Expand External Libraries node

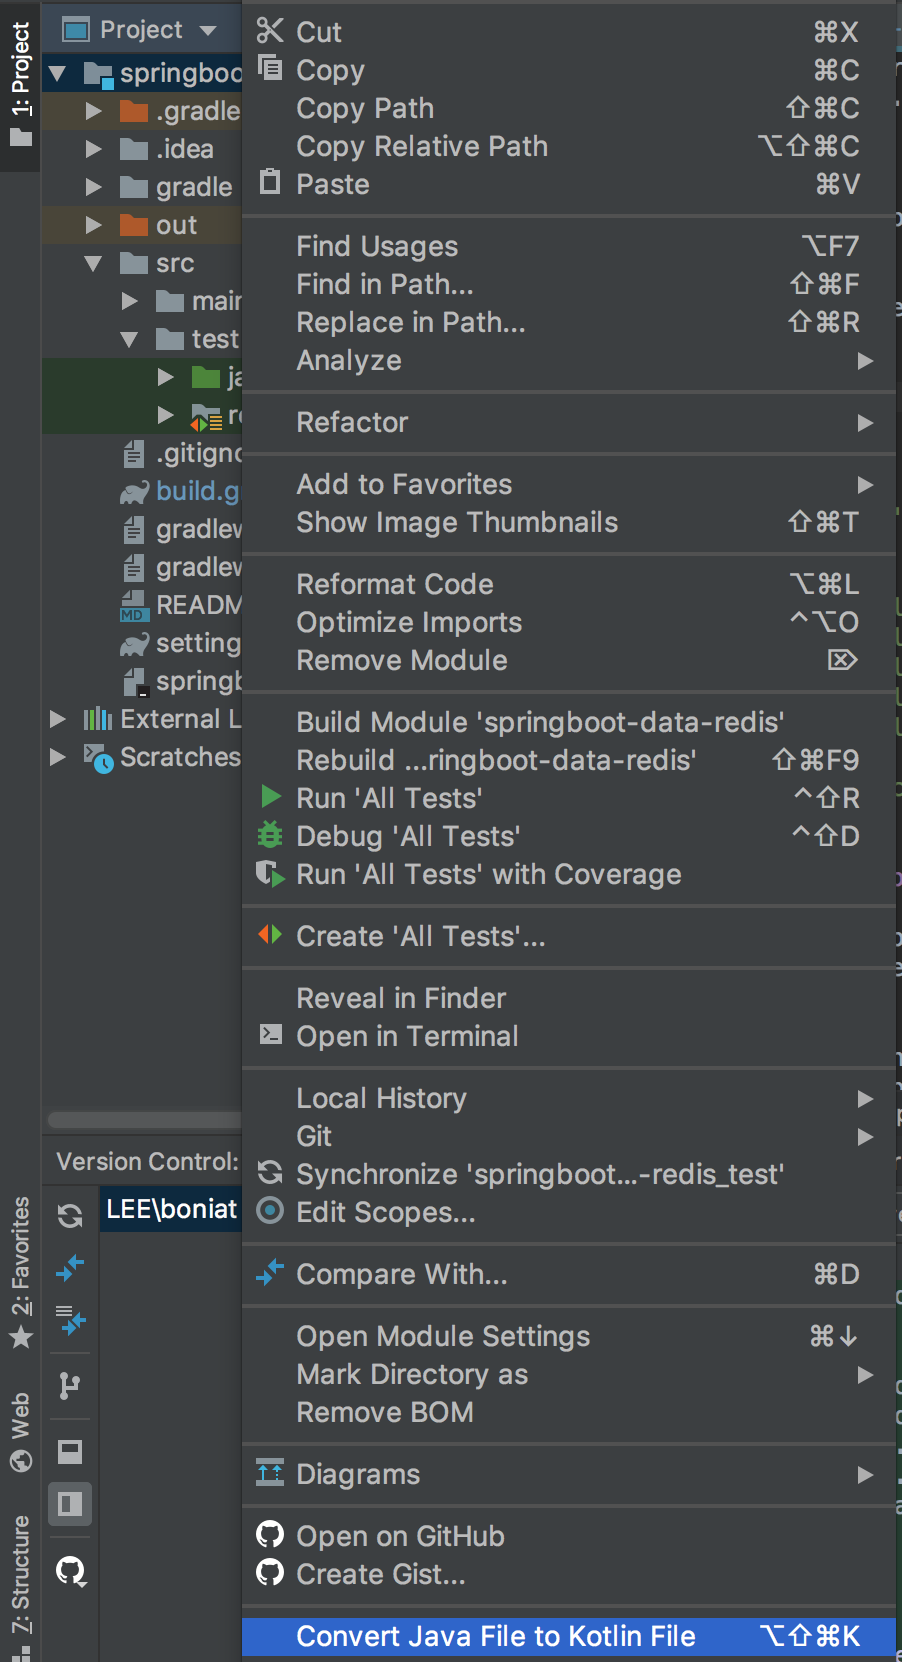coord(58,719)
